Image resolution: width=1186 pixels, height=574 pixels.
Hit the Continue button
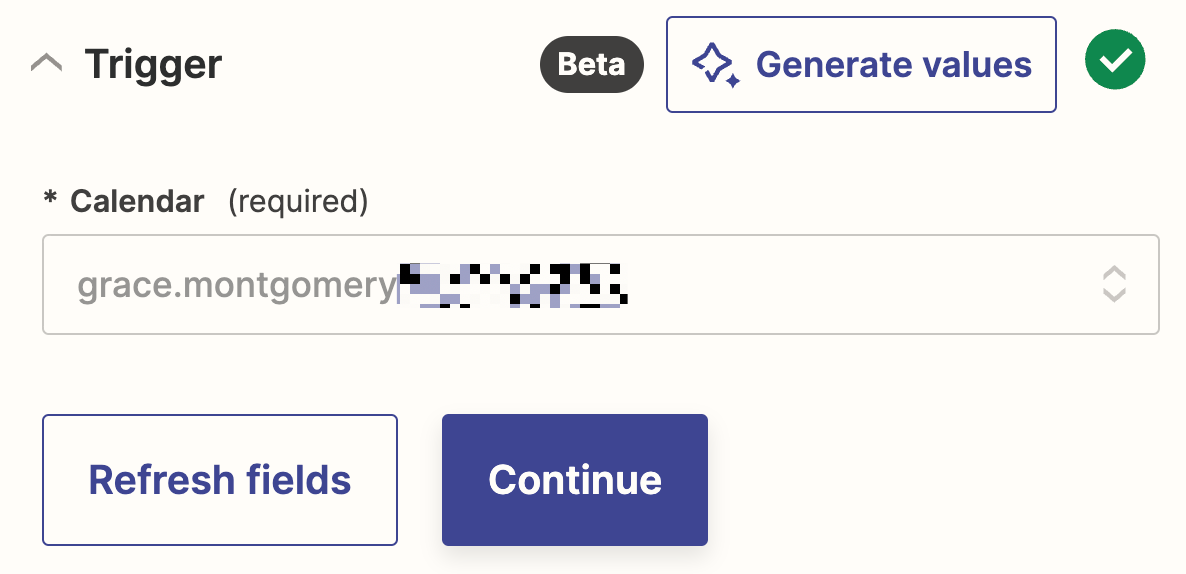pyautogui.click(x=575, y=480)
